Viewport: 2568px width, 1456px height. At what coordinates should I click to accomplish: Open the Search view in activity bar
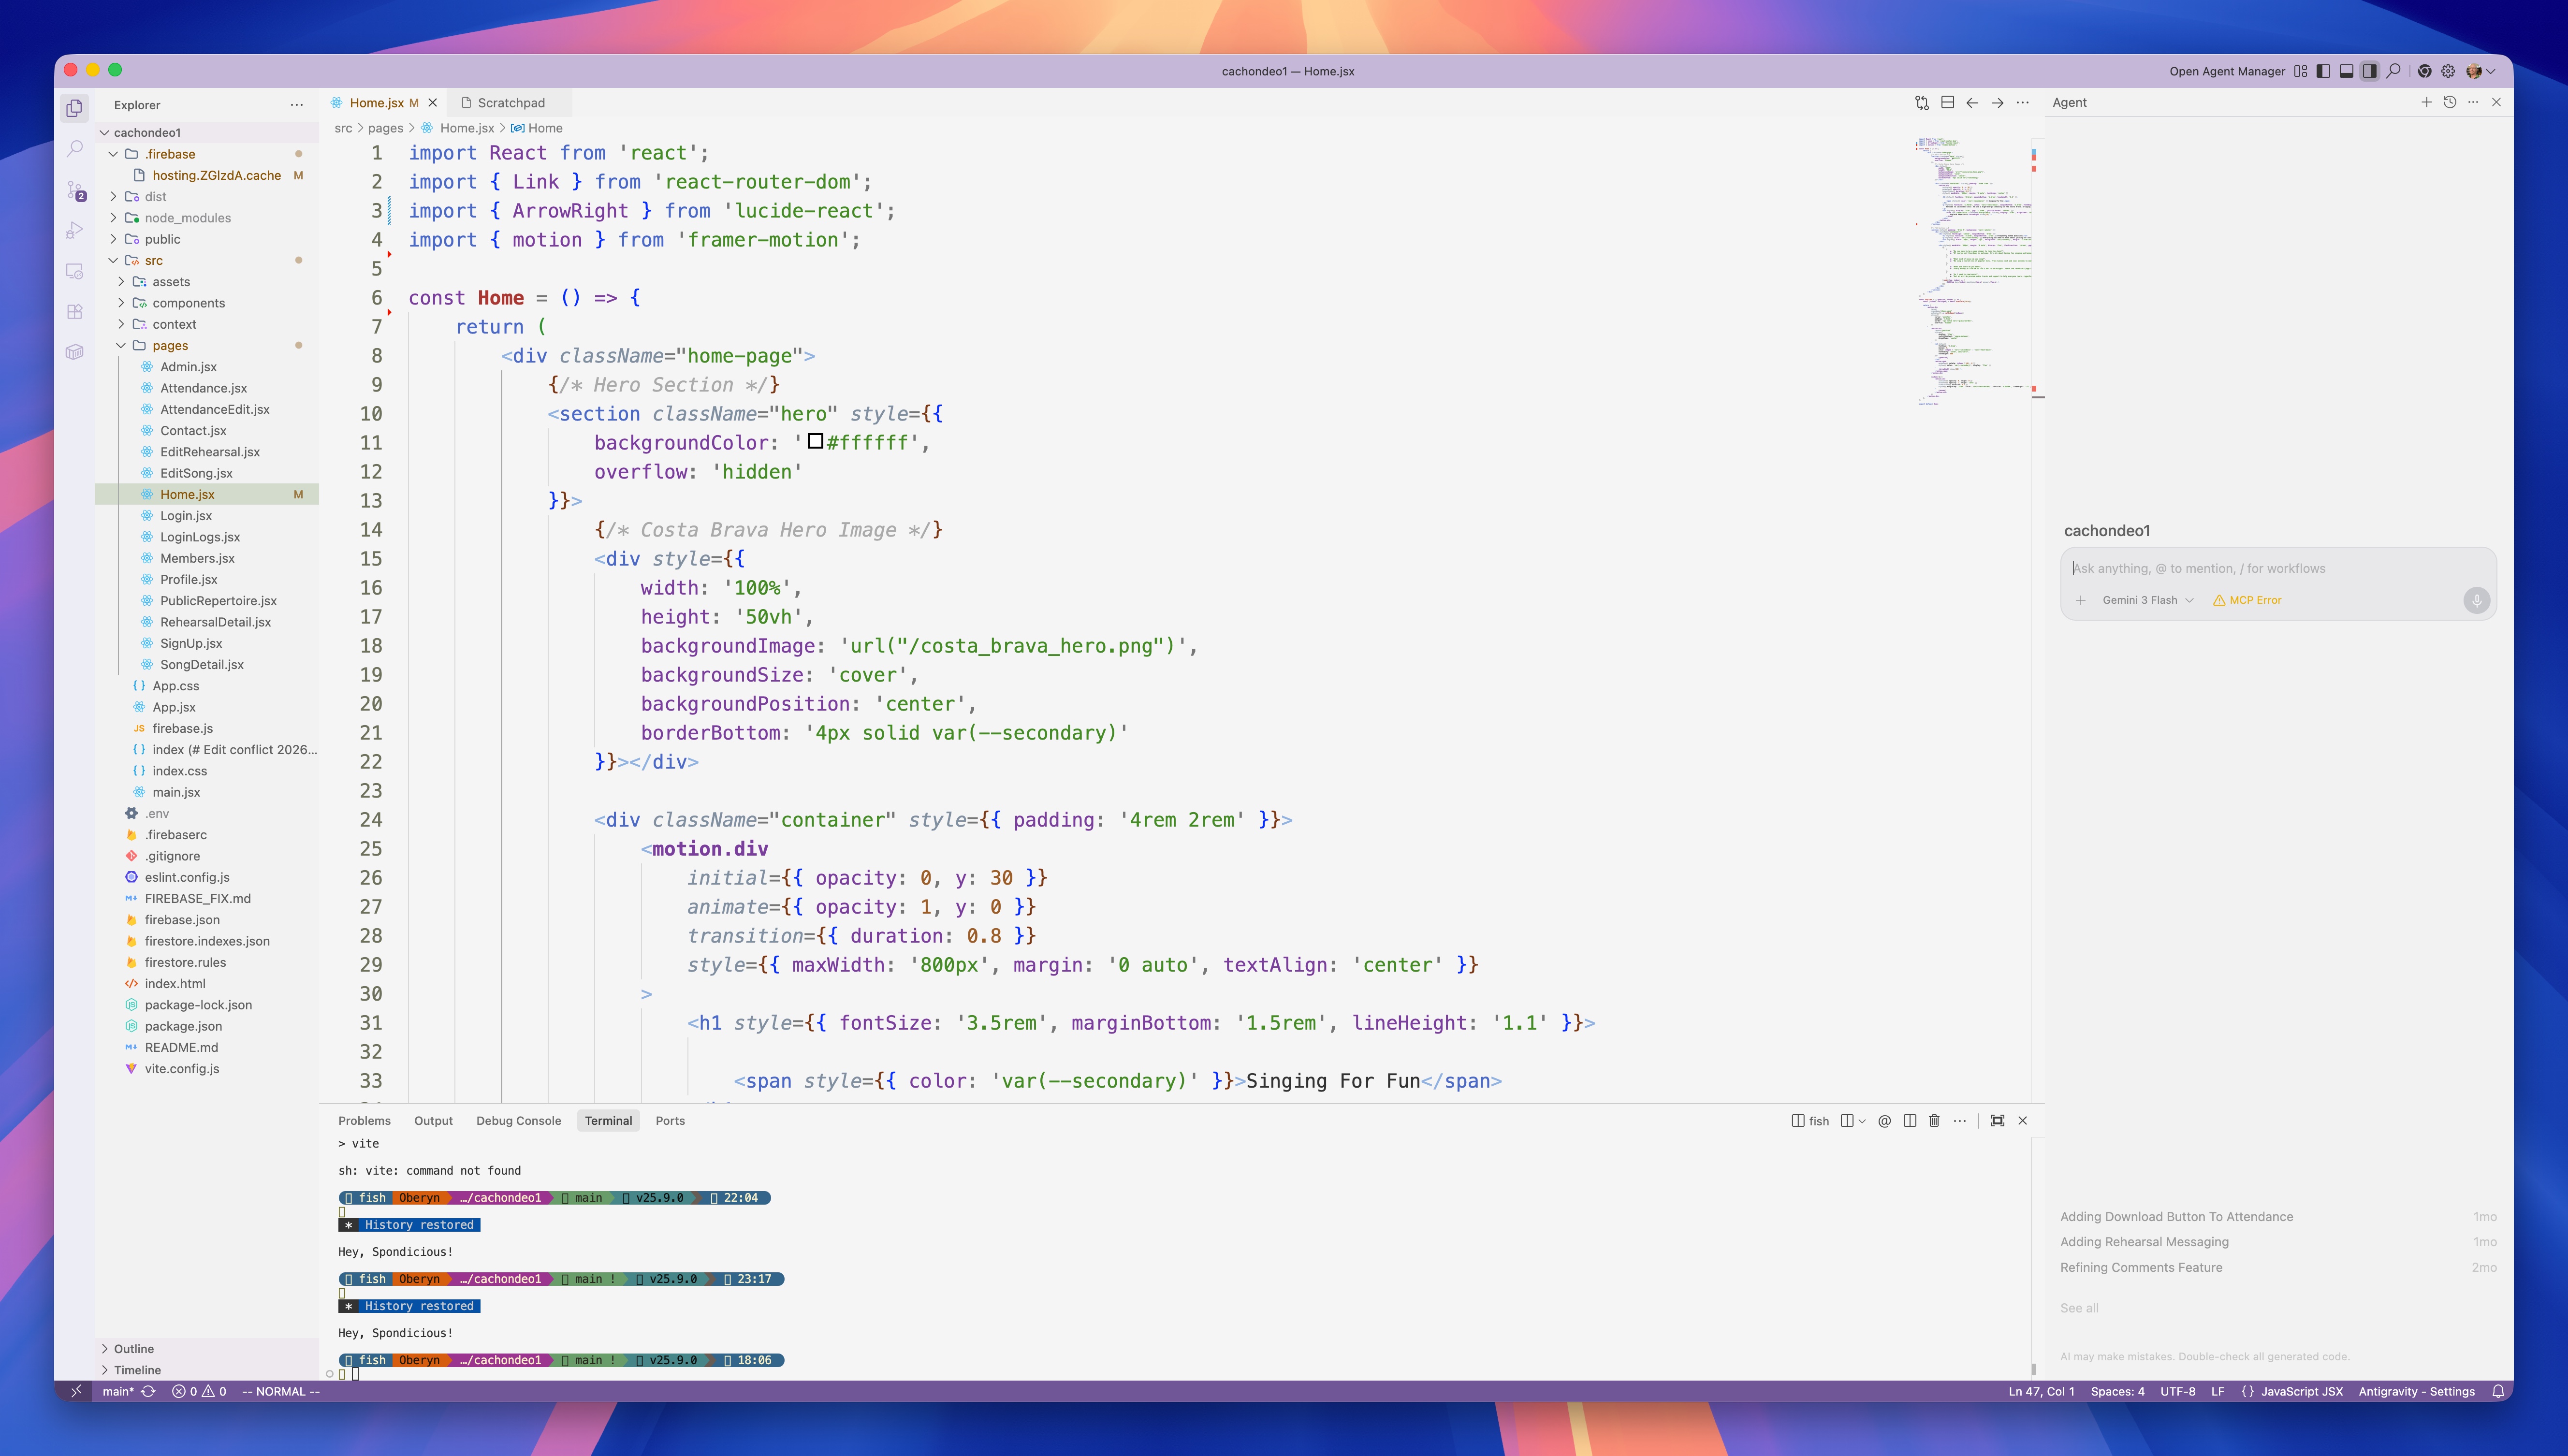click(x=75, y=149)
